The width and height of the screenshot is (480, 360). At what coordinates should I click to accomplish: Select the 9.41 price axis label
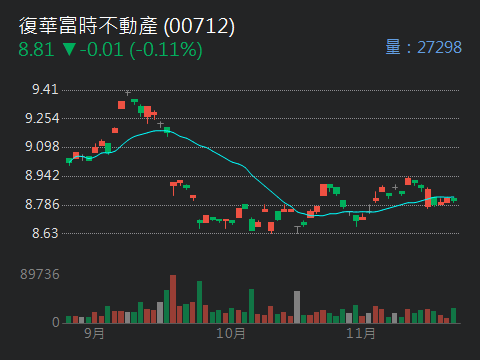[45, 89]
